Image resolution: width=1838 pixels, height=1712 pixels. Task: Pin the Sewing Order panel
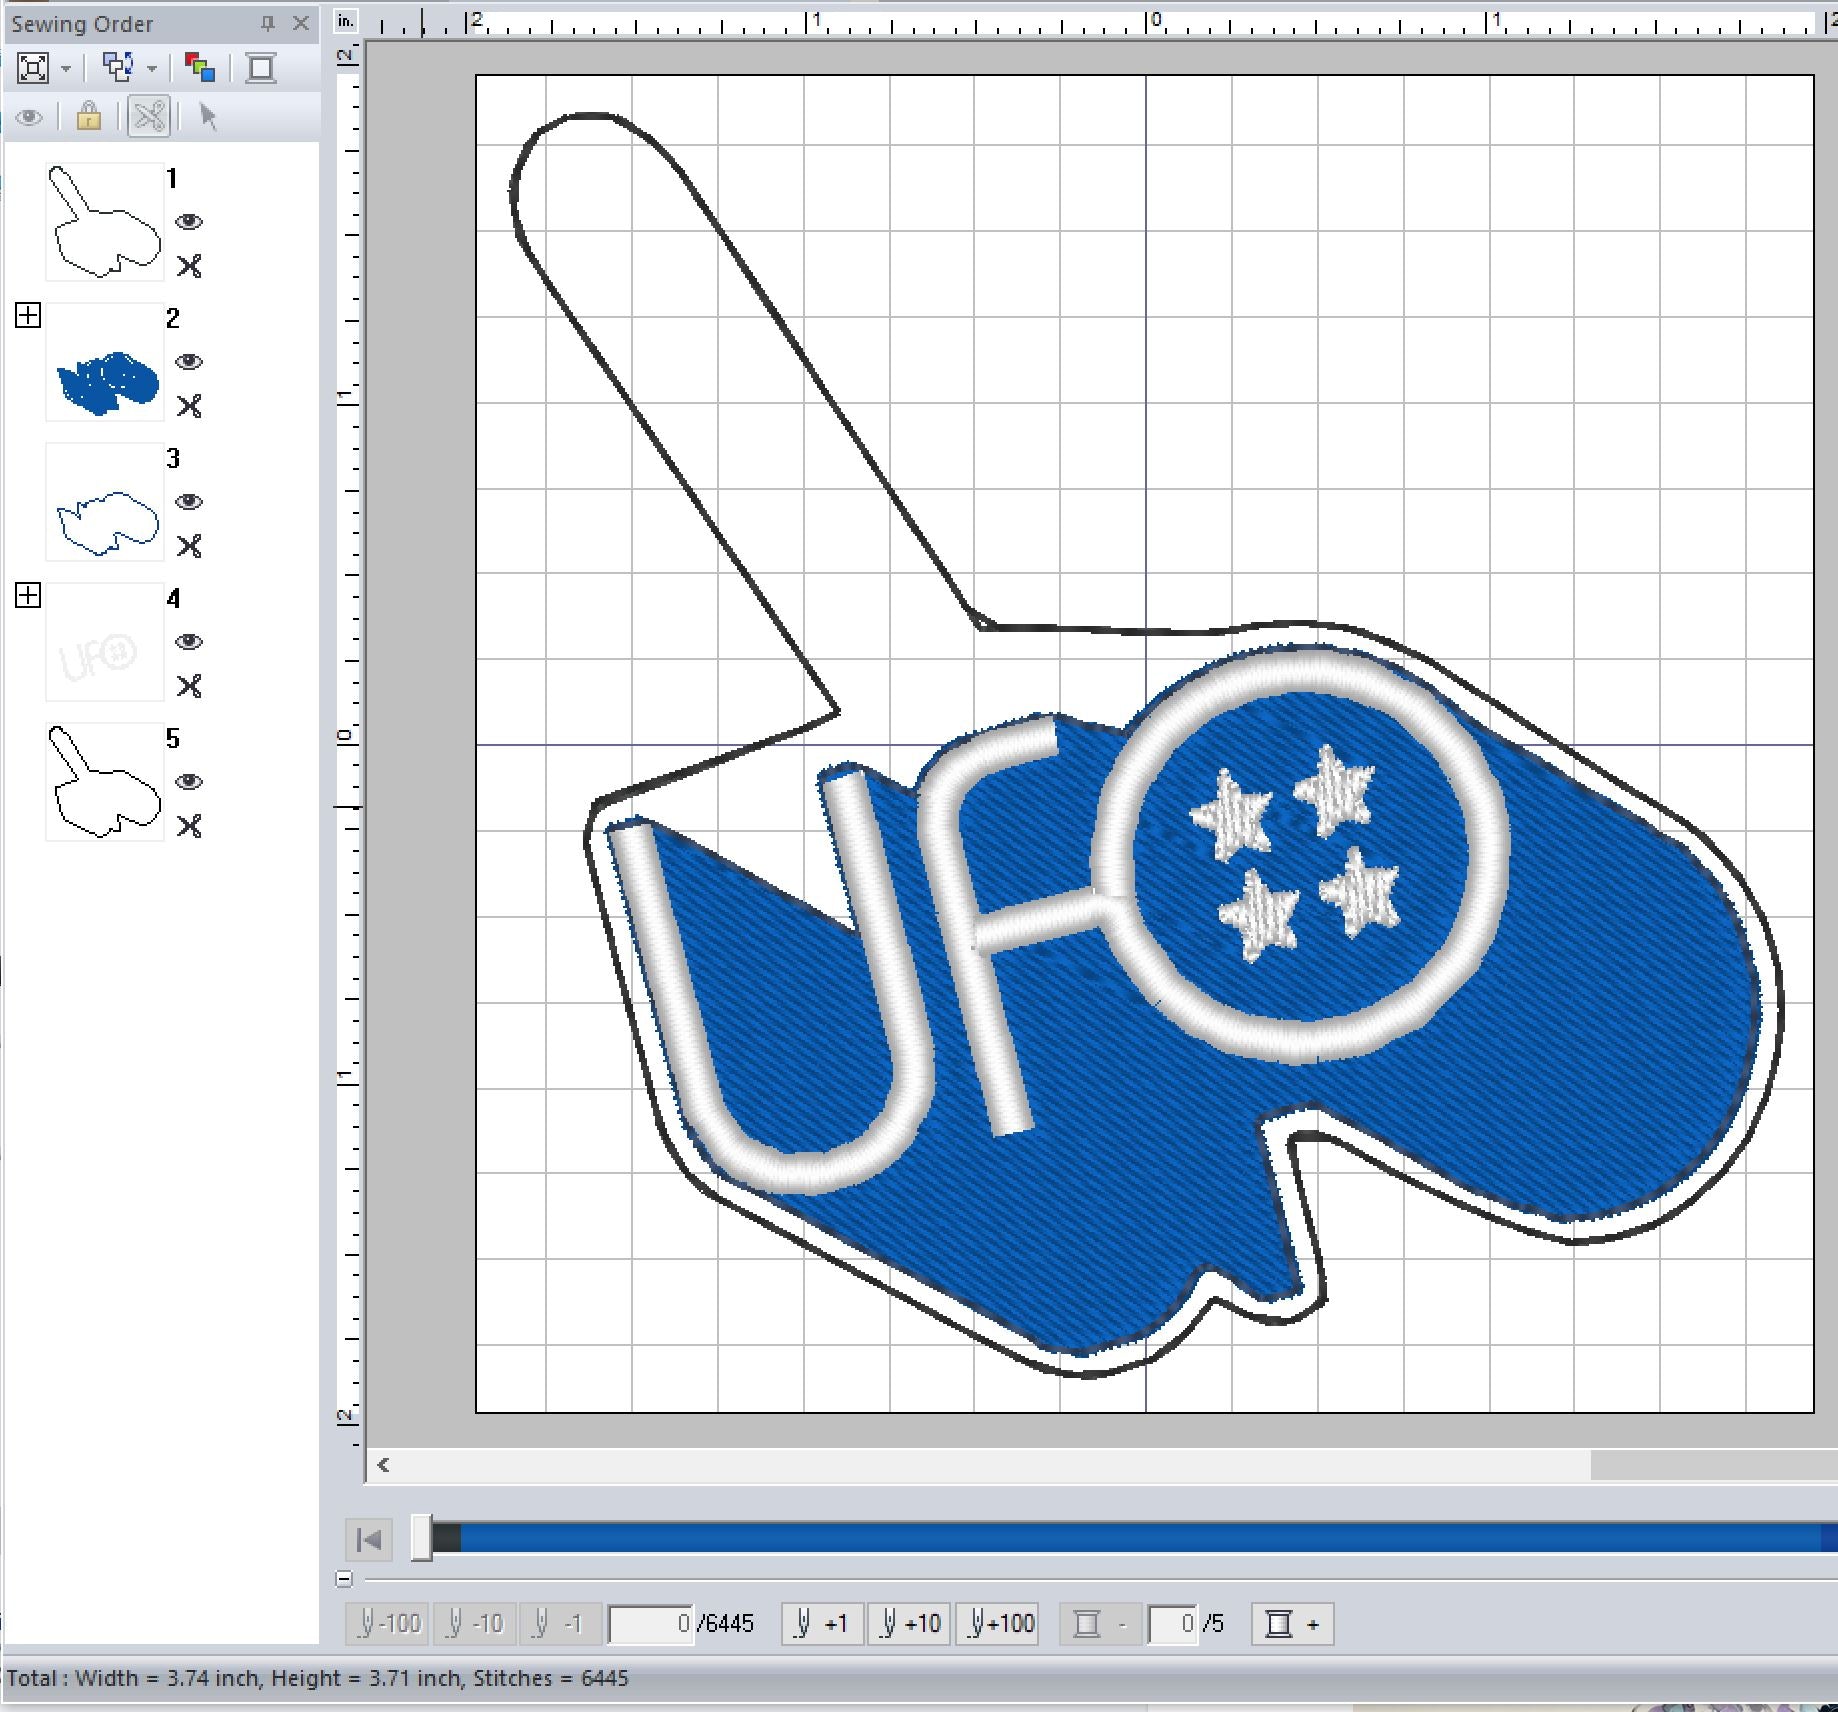click(x=267, y=23)
